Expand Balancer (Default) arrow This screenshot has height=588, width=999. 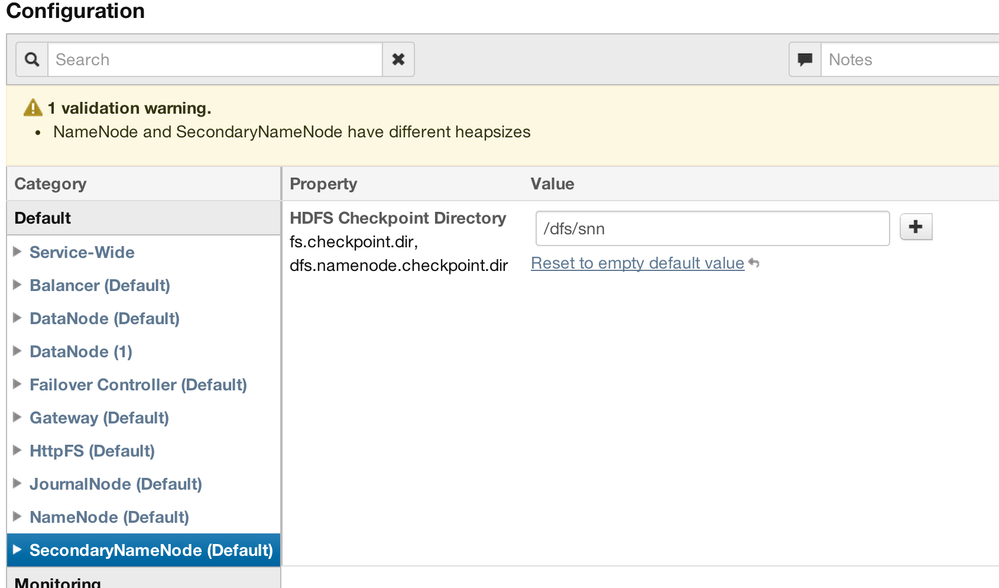17,285
